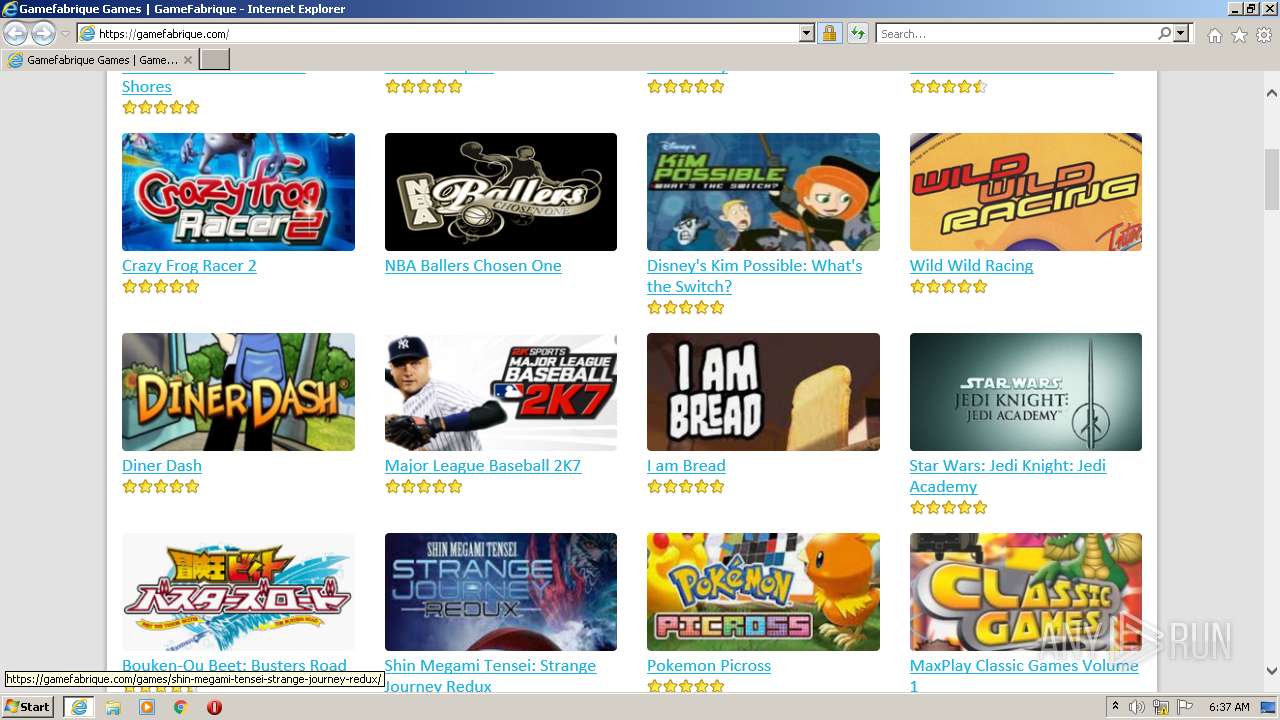Click the page scrollbar down arrow

1272,671
